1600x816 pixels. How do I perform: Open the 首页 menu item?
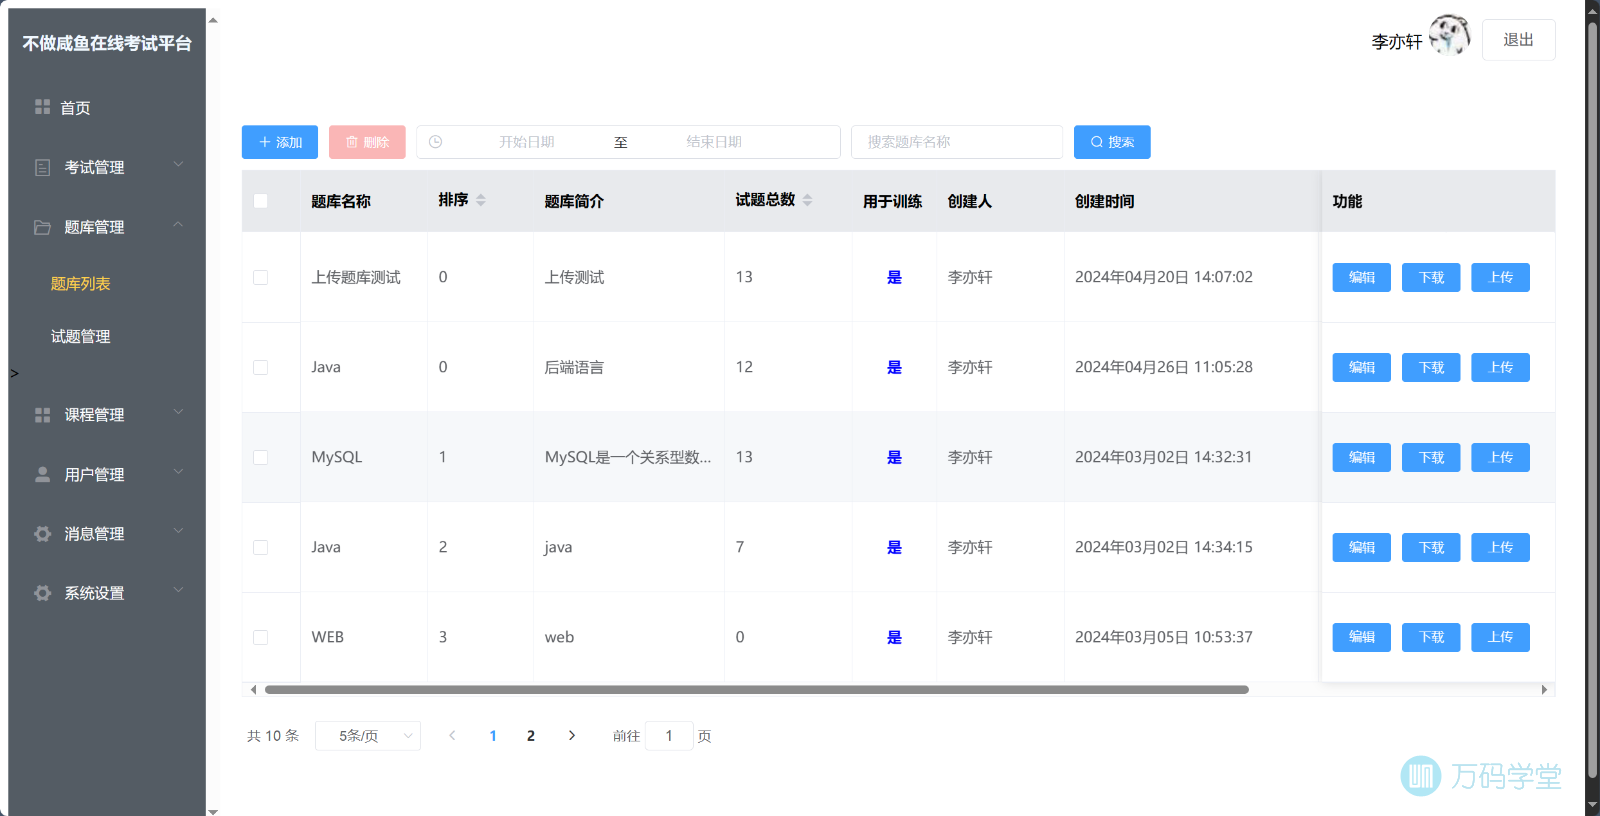pyautogui.click(x=107, y=107)
